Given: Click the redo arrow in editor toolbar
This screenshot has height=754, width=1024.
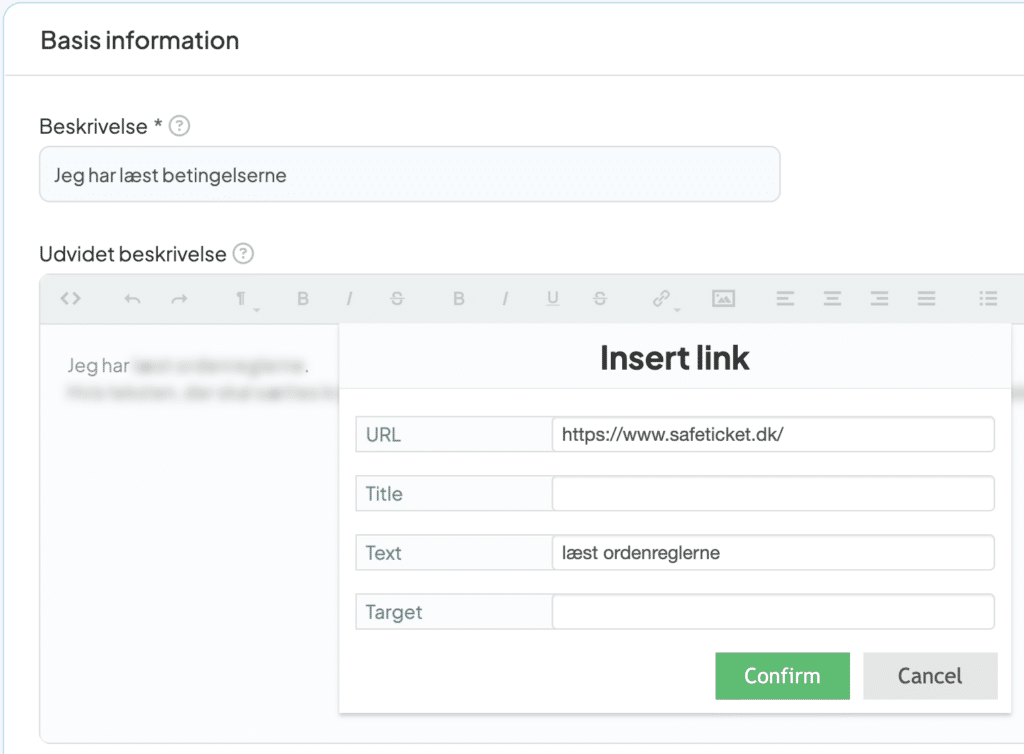Looking at the screenshot, I should (179, 298).
